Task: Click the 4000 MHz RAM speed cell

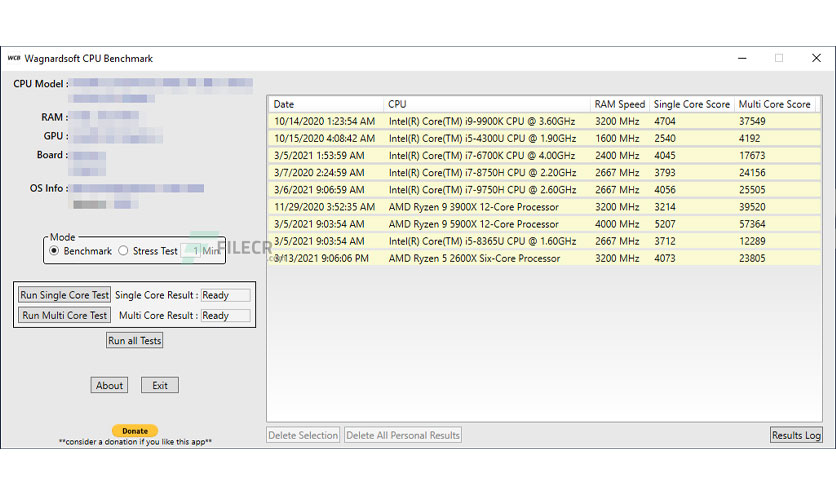Action: tap(617, 224)
